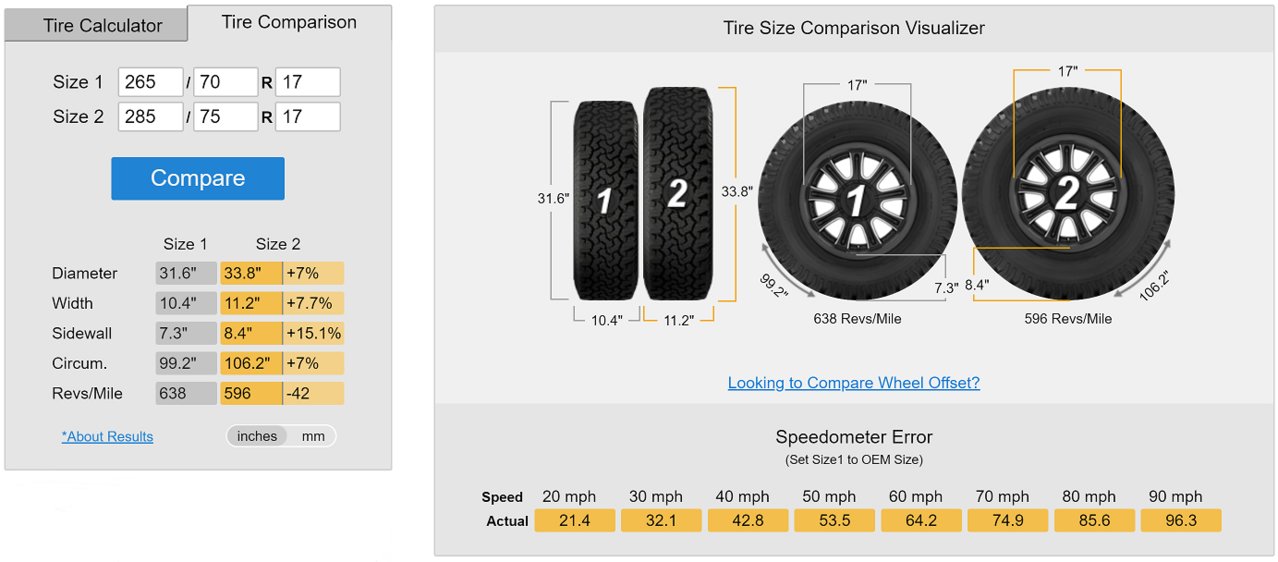Open the About Results link
This screenshot has height=562, width=1278.
108,436
